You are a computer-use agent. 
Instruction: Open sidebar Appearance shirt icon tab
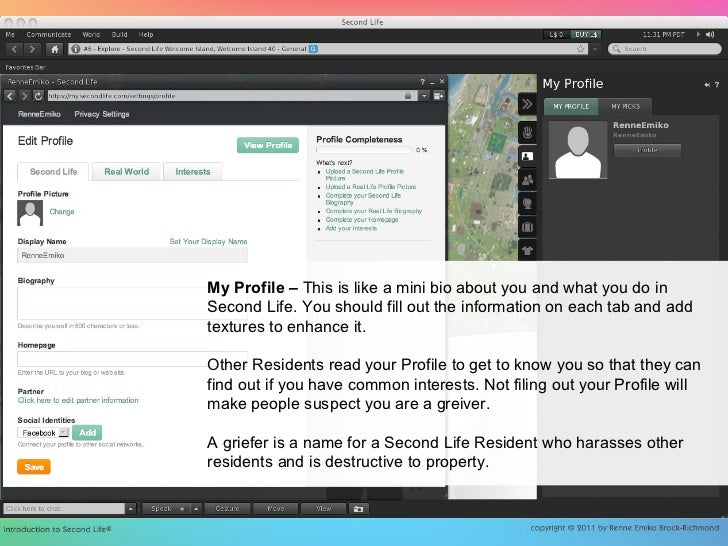tap(527, 251)
